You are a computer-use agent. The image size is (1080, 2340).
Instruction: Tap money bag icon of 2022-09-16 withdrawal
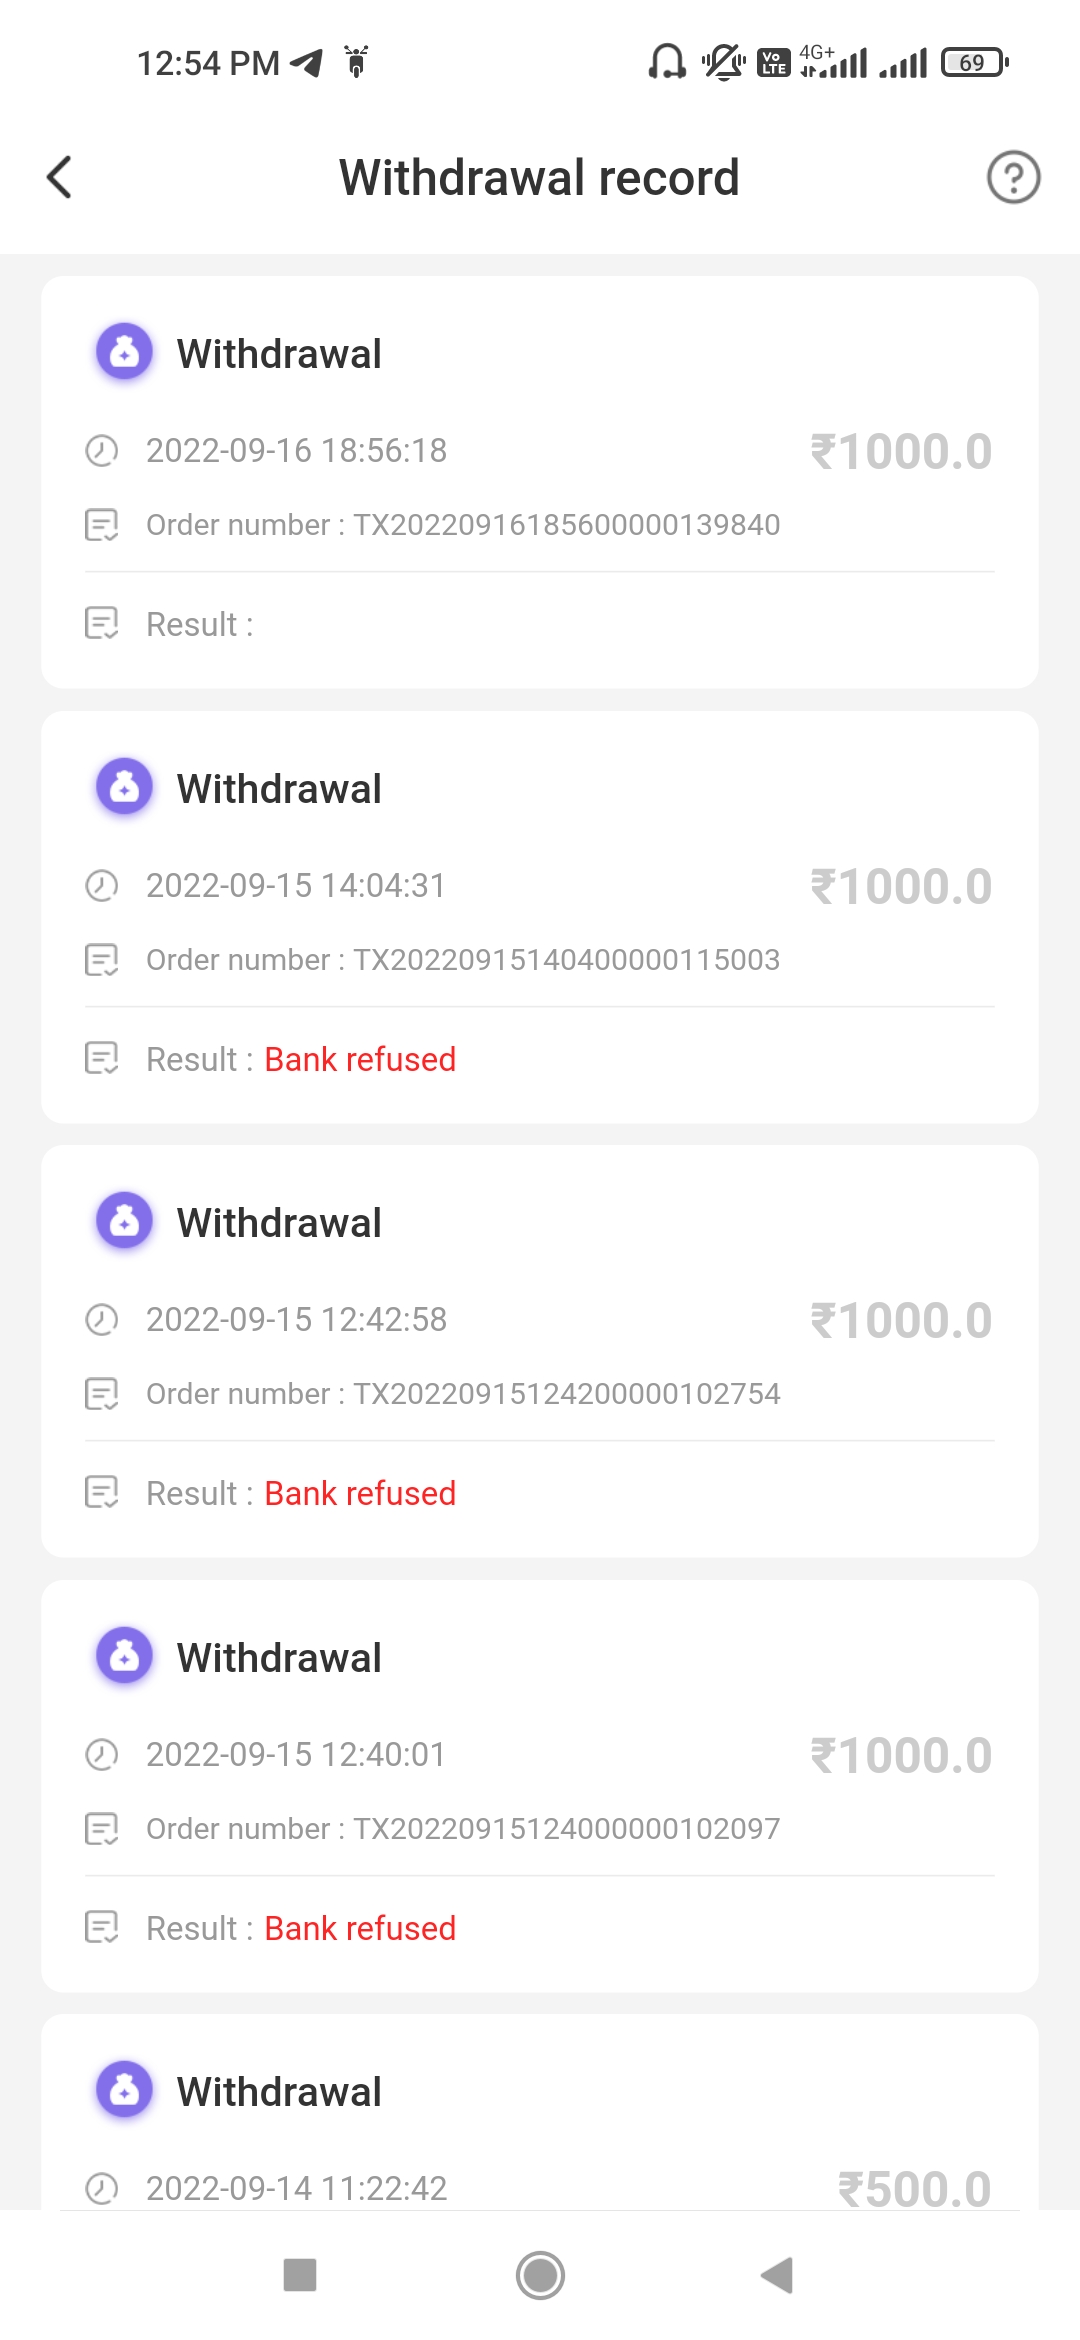pos(124,352)
